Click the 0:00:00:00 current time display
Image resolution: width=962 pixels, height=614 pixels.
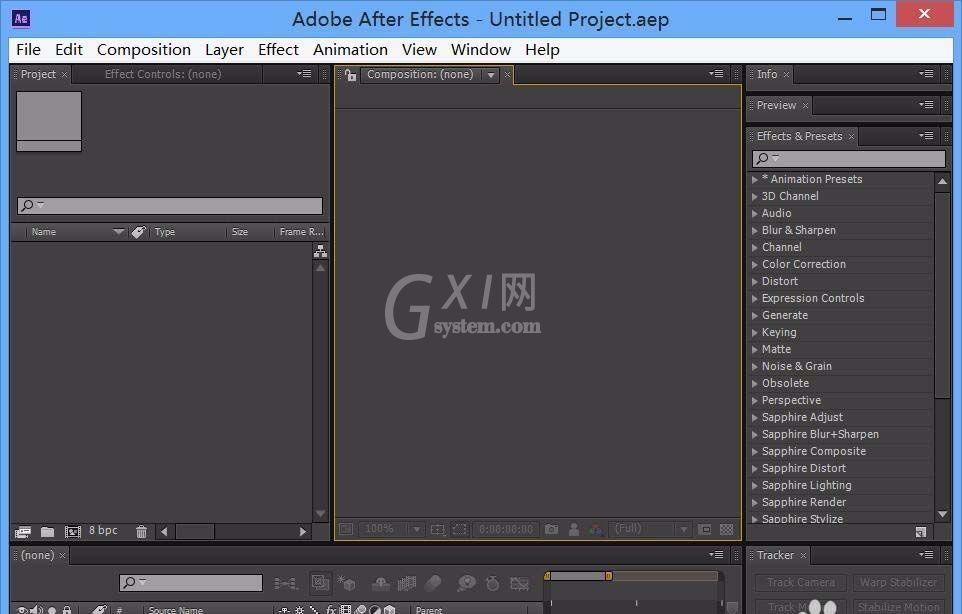click(x=506, y=529)
